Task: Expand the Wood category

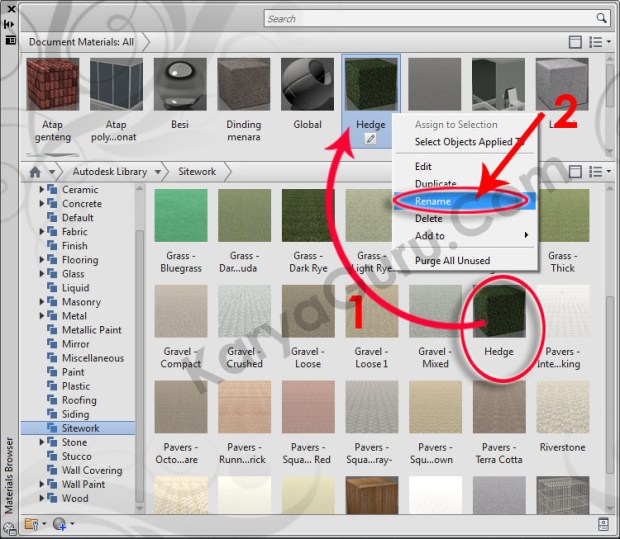Action: (42, 498)
